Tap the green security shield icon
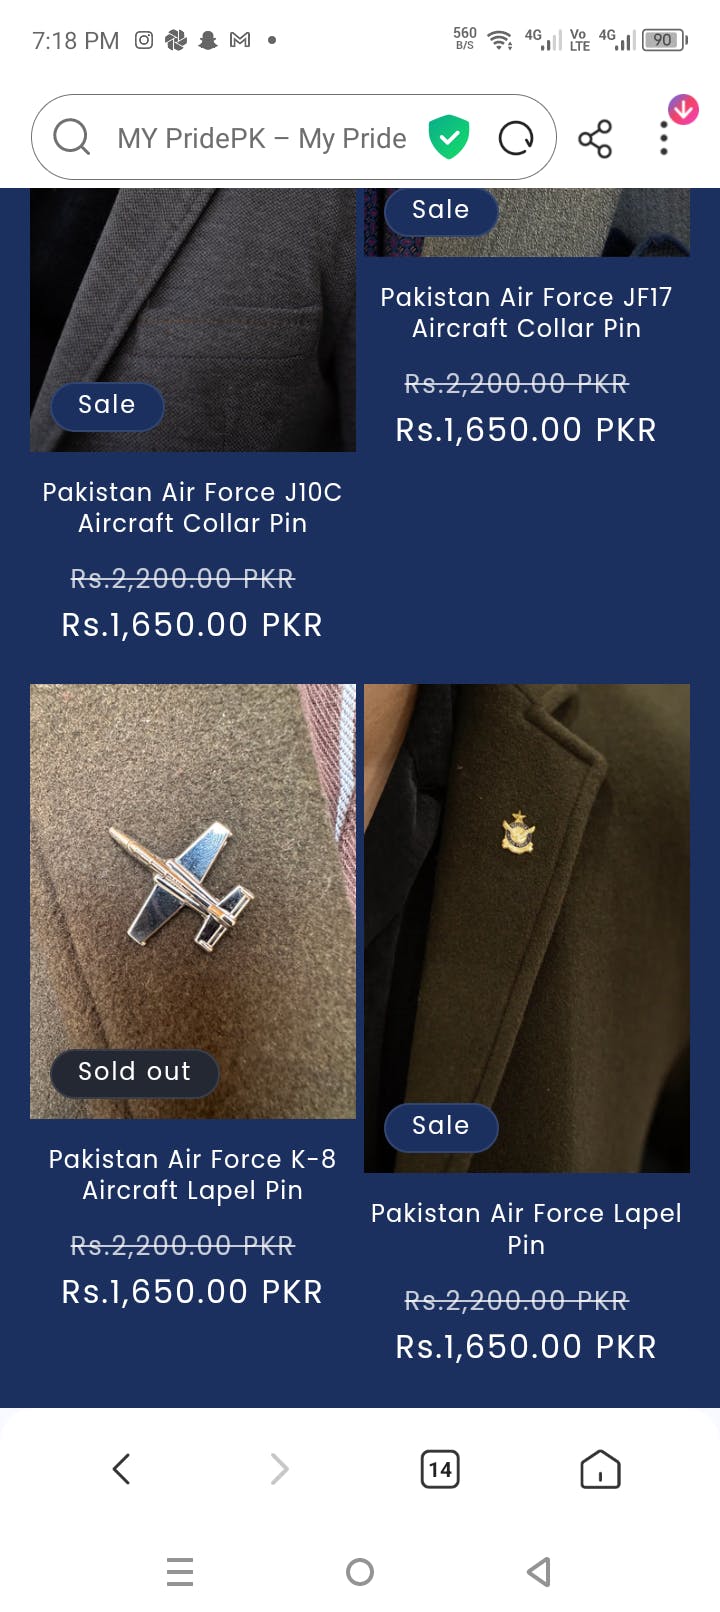Image resolution: width=720 pixels, height=1612 pixels. pos(449,137)
